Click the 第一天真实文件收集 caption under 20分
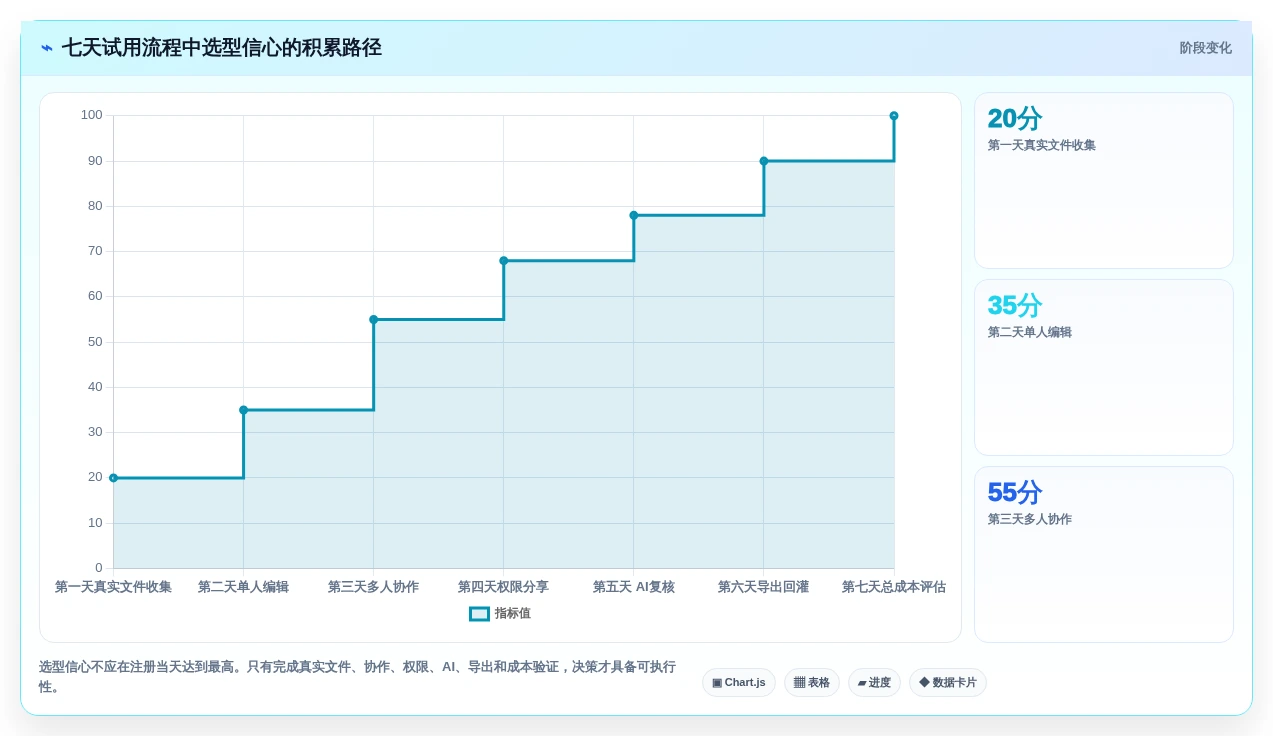 coord(1041,145)
